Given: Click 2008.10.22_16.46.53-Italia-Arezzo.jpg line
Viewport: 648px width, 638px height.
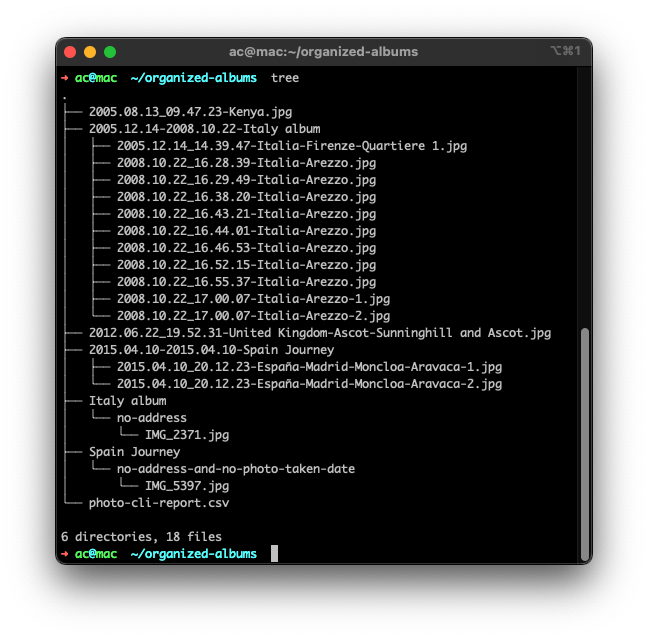Looking at the screenshot, I should 246,248.
